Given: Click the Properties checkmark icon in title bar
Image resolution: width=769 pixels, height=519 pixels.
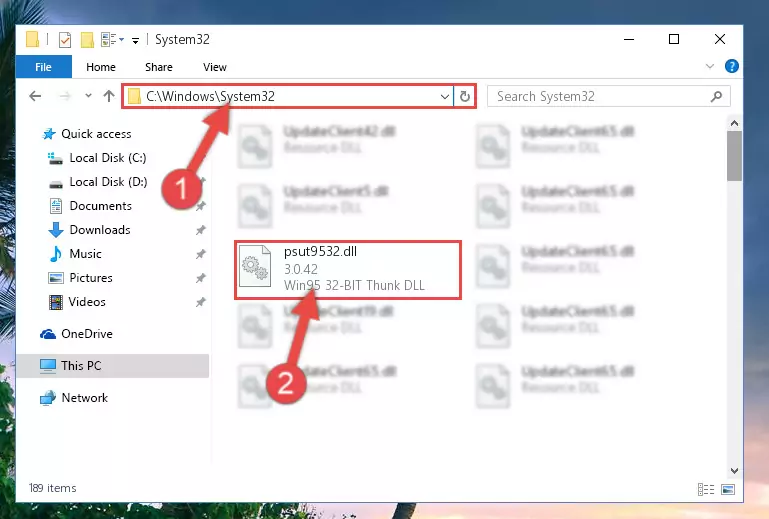Looking at the screenshot, I should pyautogui.click(x=65, y=40).
